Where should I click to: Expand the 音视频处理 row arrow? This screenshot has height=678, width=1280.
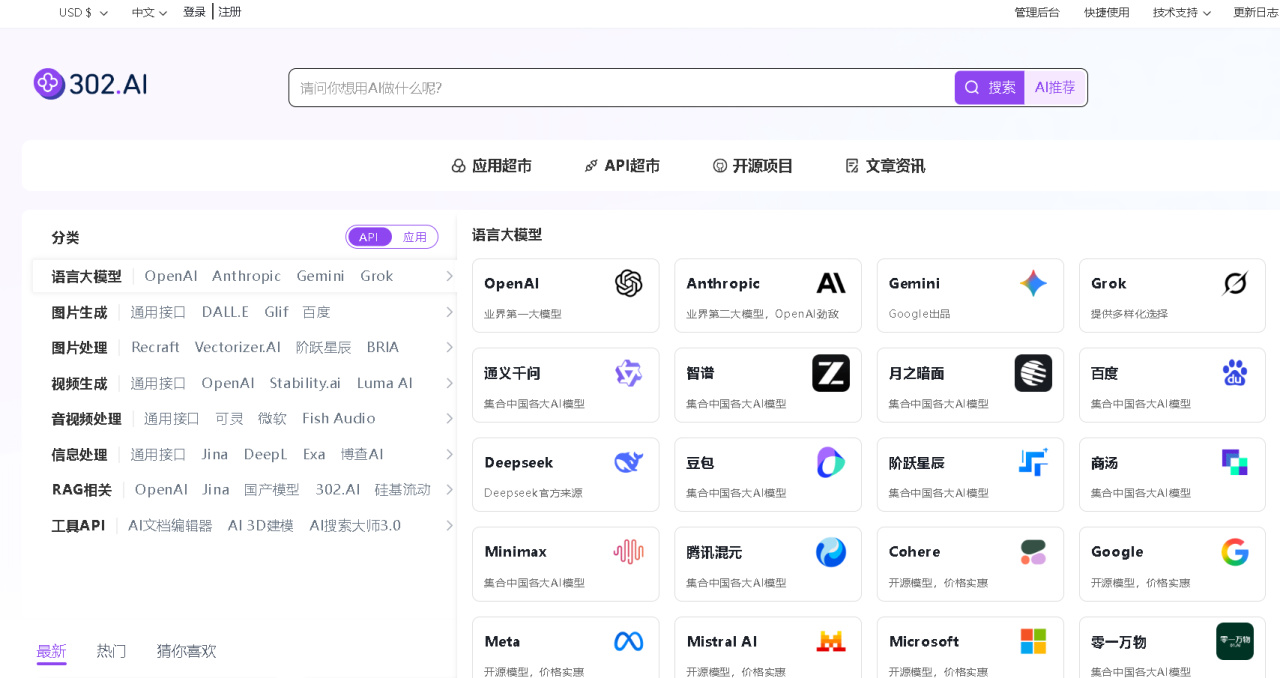pos(449,418)
